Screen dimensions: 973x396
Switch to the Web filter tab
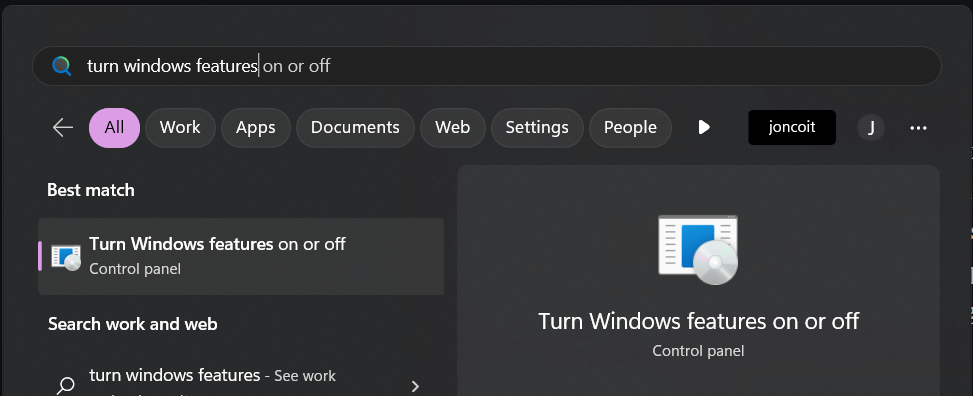point(452,128)
